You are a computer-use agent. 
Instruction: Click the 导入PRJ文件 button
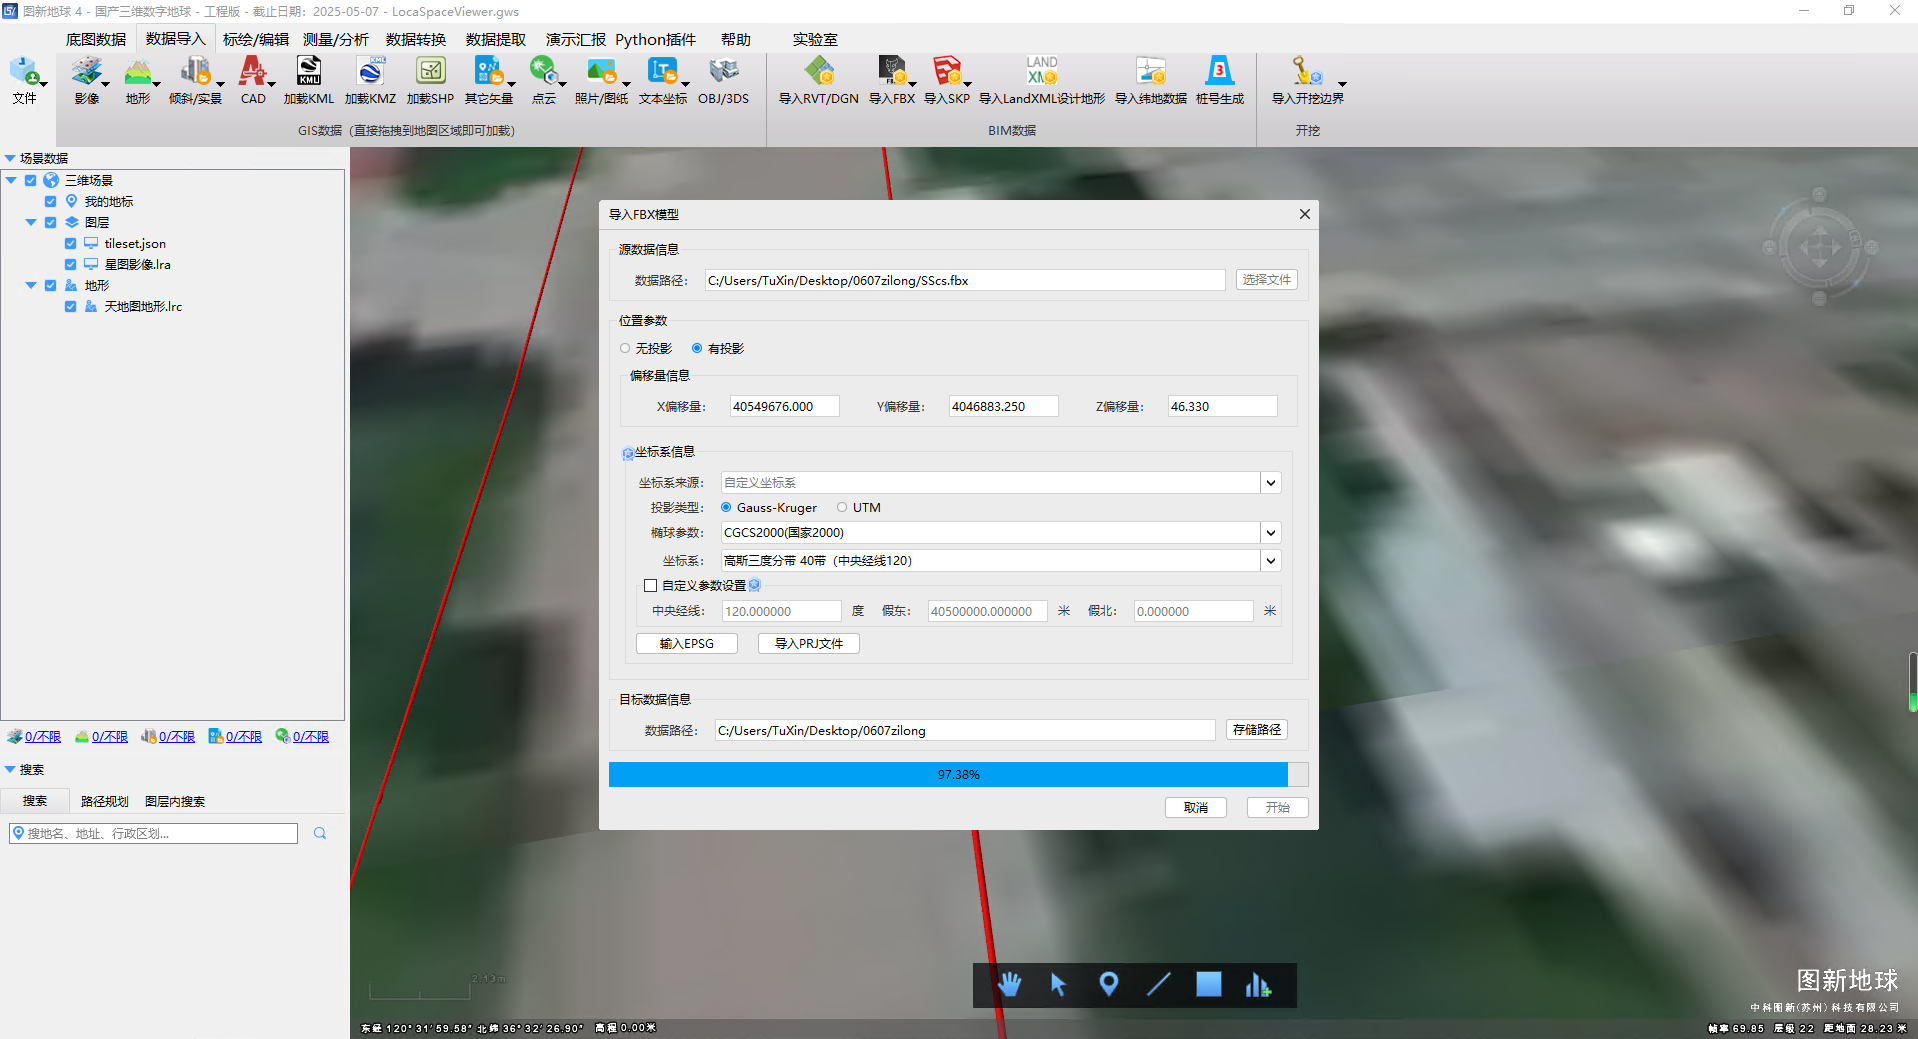809,643
